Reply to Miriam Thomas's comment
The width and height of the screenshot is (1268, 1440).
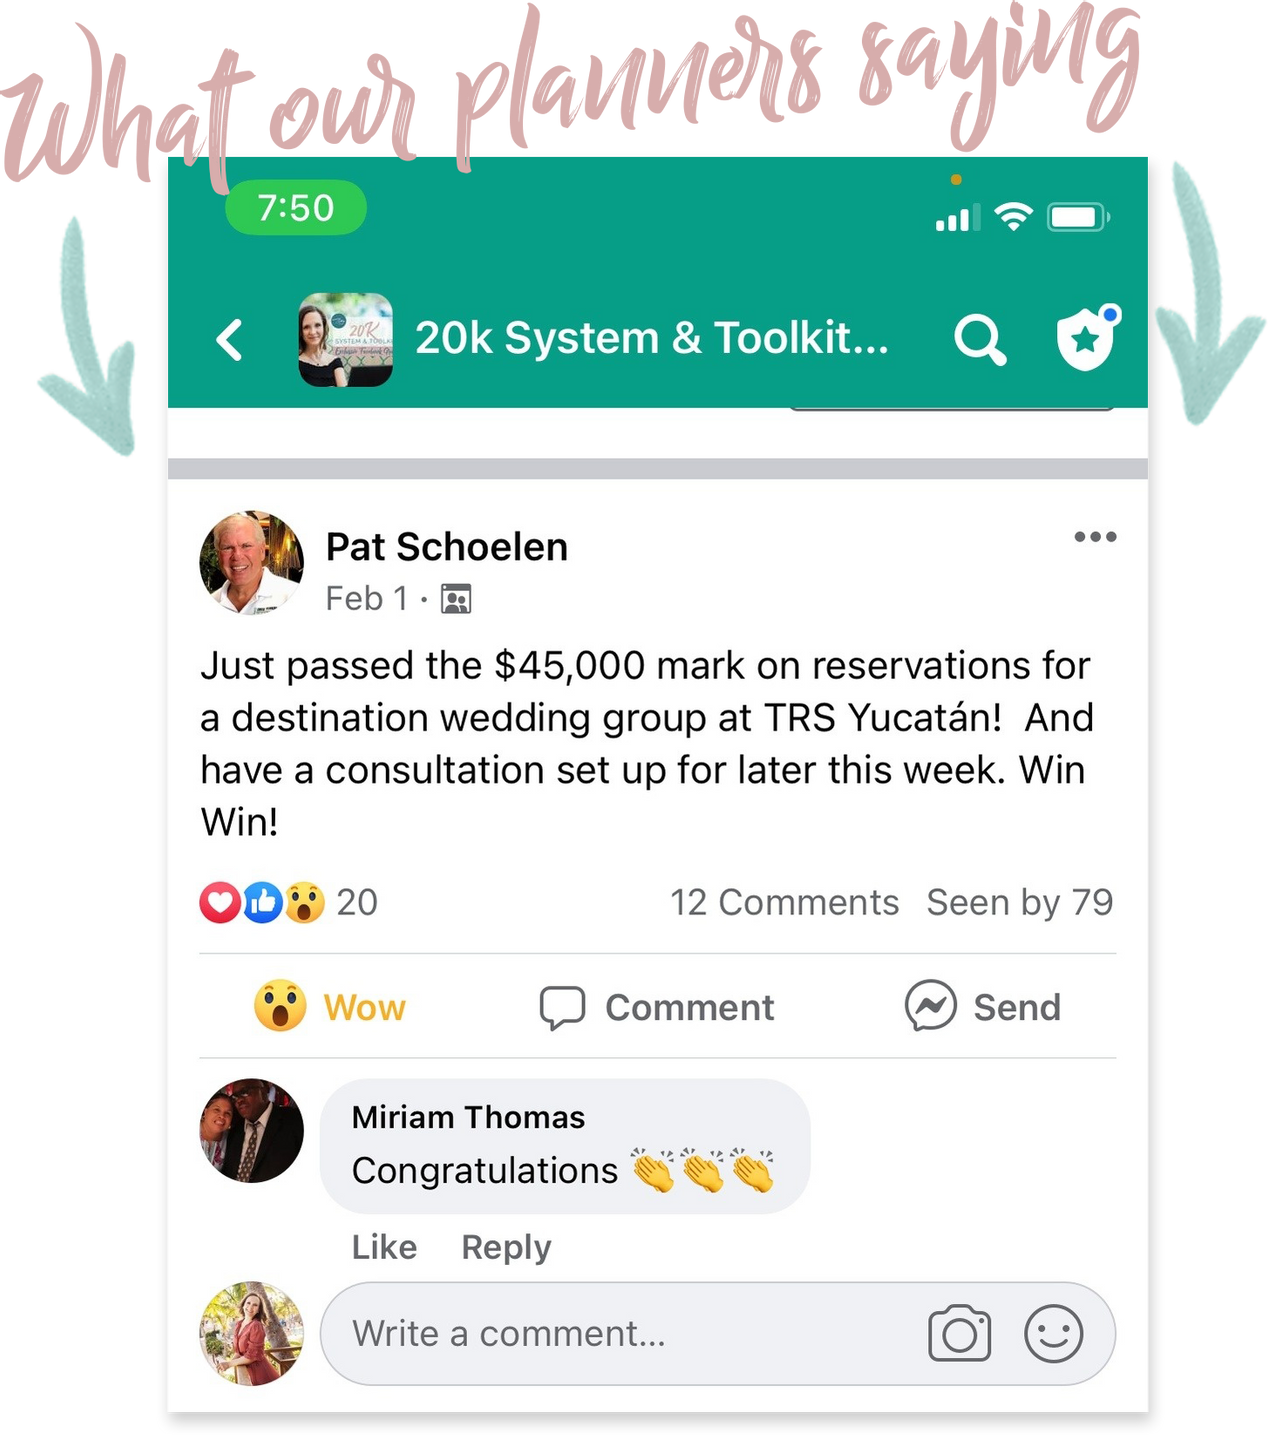coord(506,1247)
